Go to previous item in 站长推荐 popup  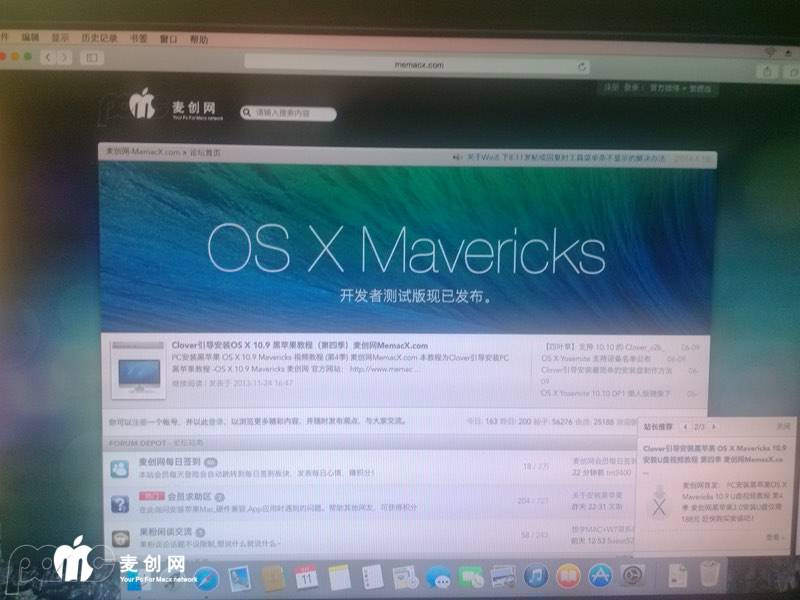684,426
